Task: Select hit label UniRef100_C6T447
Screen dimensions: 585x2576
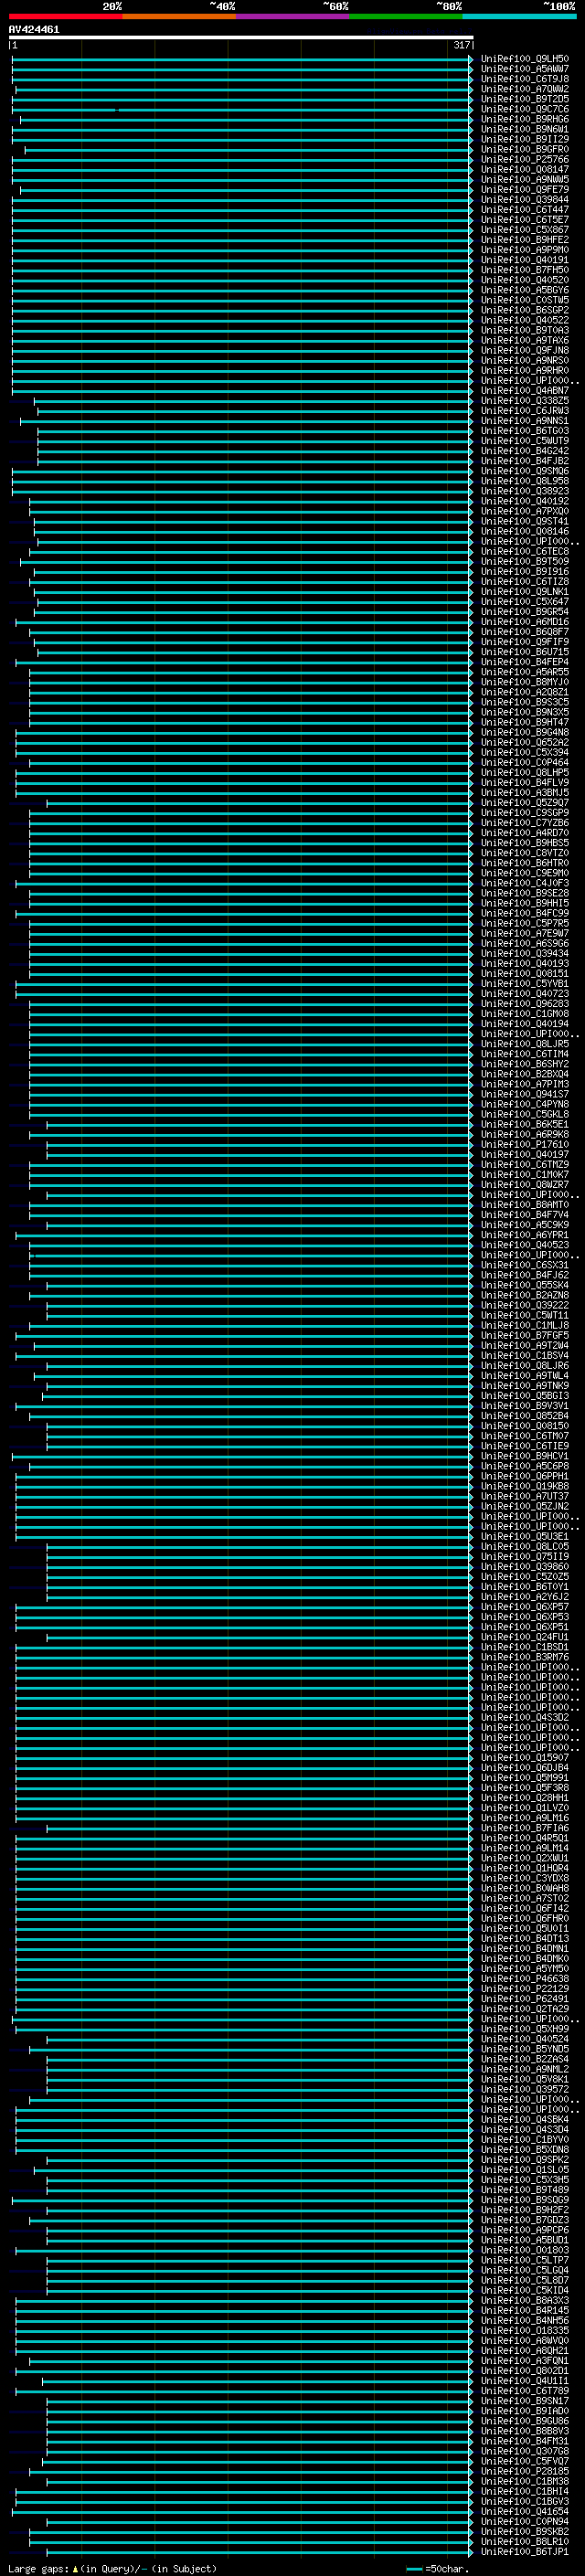Action: tap(525, 210)
